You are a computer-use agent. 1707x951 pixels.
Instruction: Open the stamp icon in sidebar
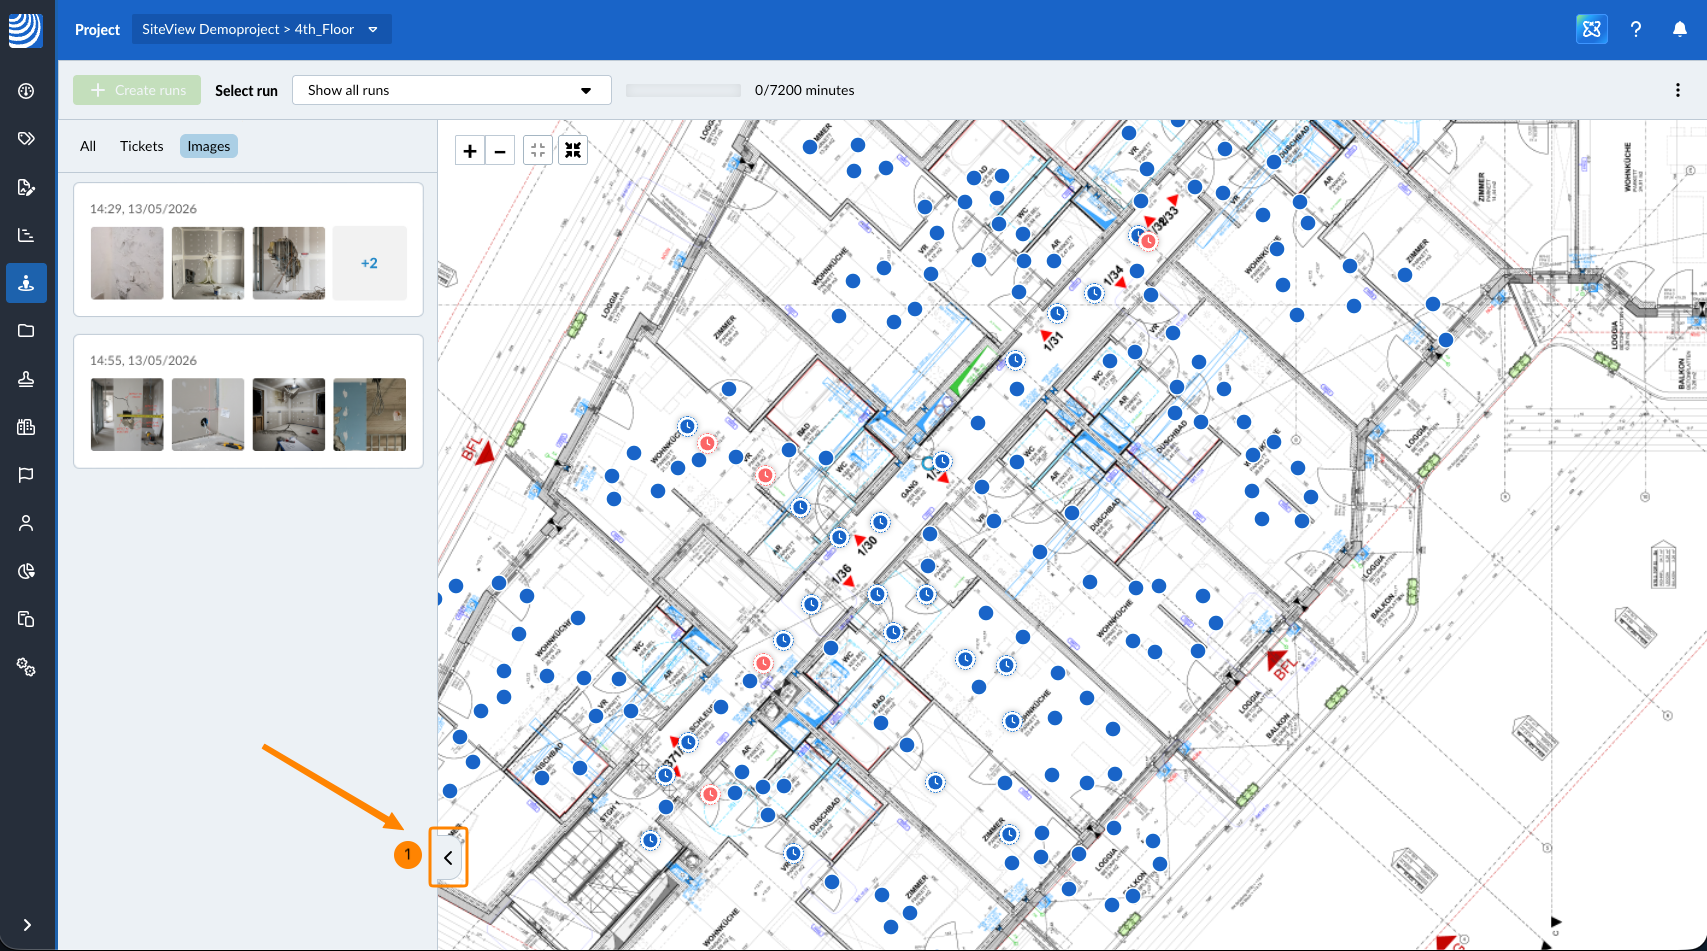[x=26, y=379]
